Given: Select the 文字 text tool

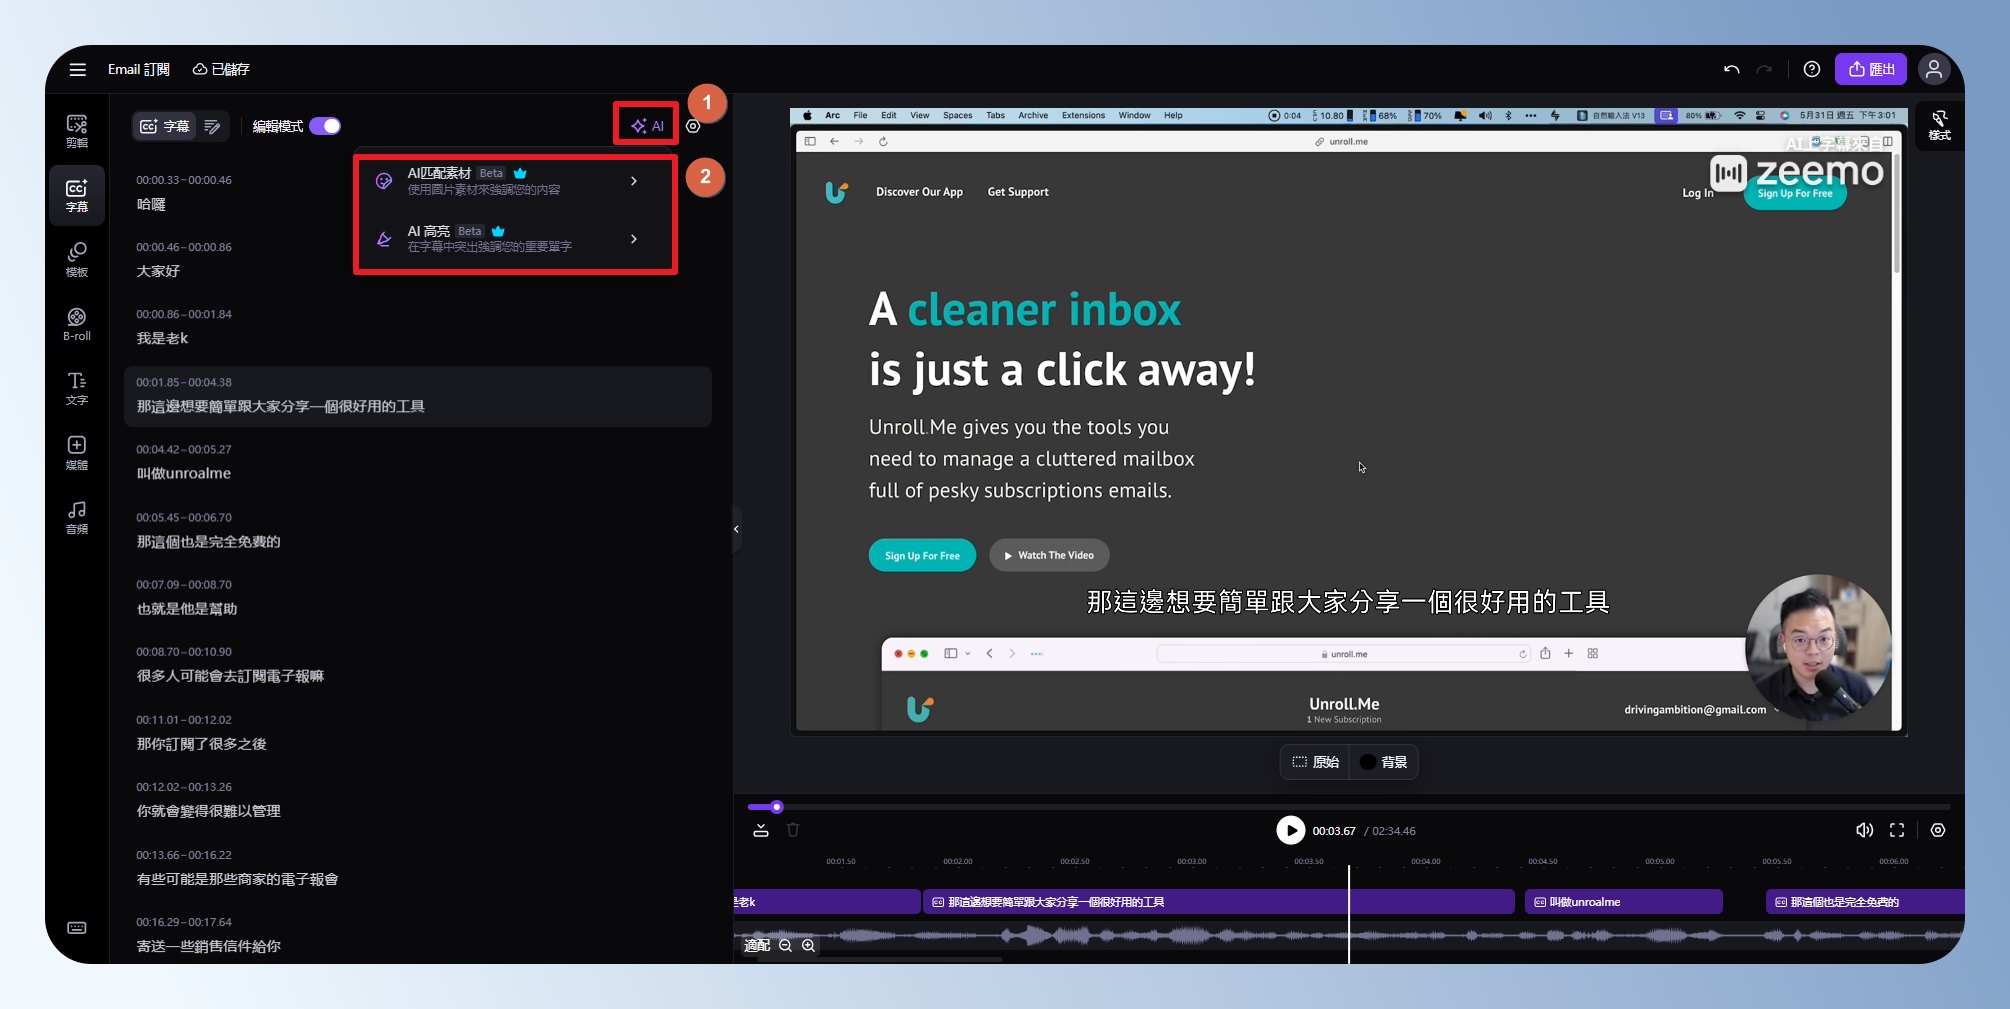Looking at the screenshot, I should click(x=77, y=388).
